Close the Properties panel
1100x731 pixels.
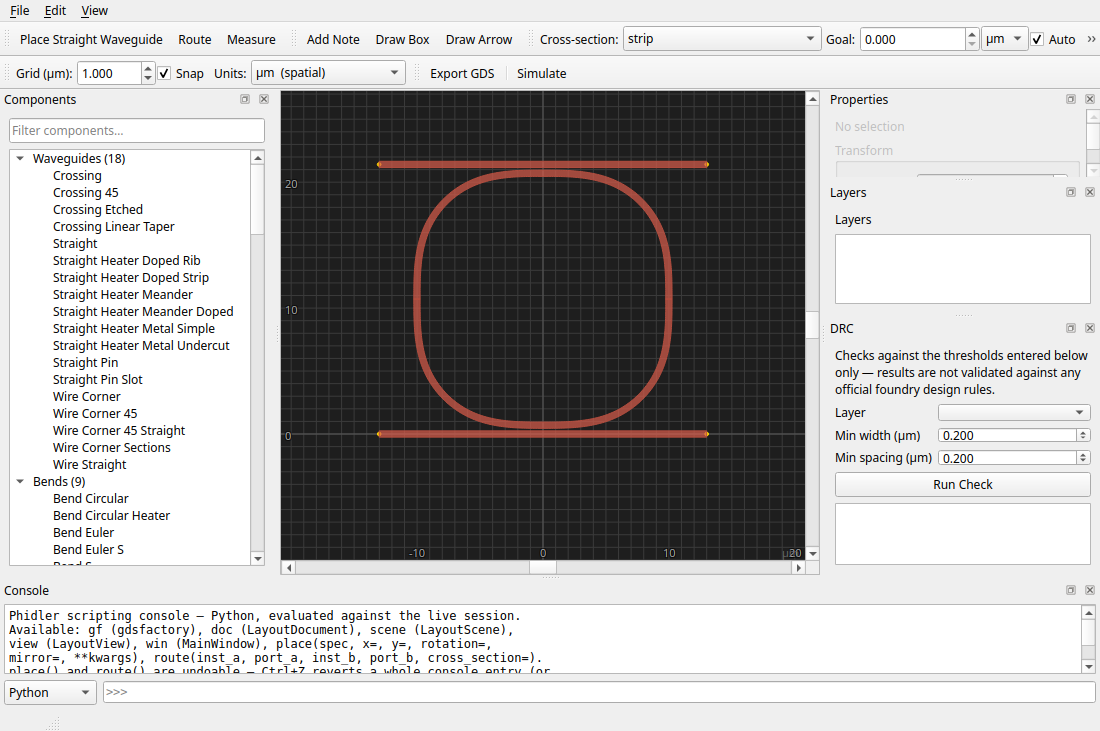tap(1089, 100)
